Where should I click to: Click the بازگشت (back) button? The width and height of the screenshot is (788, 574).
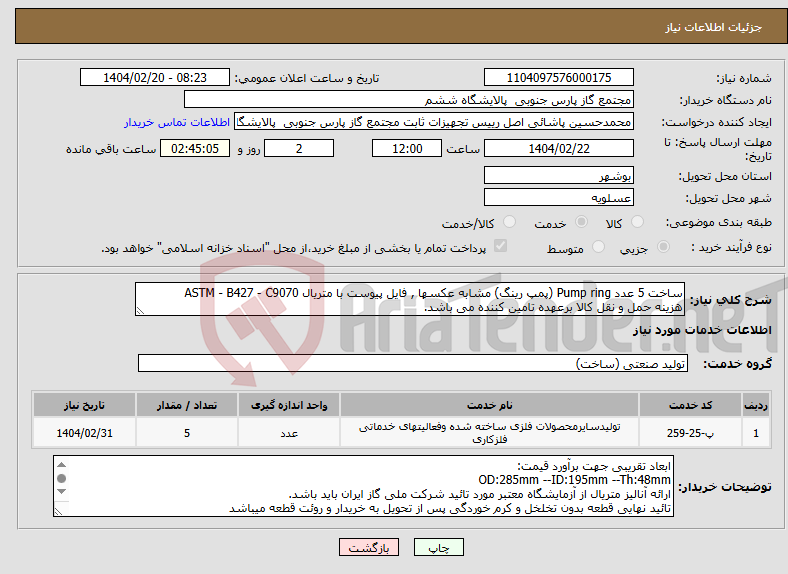pos(369,547)
